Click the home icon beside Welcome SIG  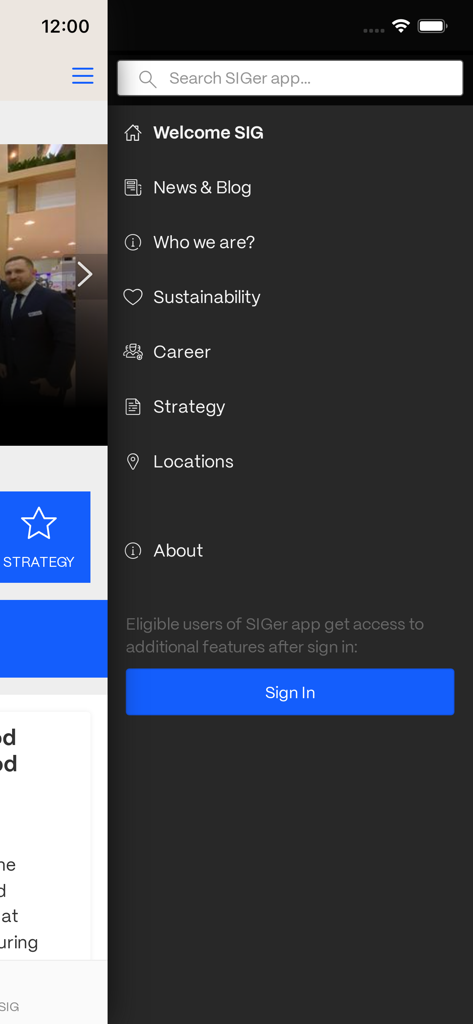[x=133, y=133]
